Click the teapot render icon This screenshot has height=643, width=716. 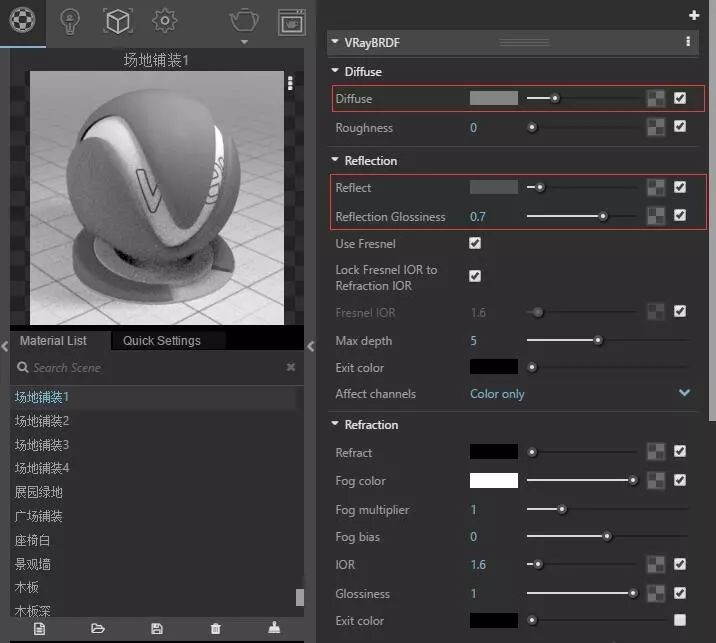[243, 19]
